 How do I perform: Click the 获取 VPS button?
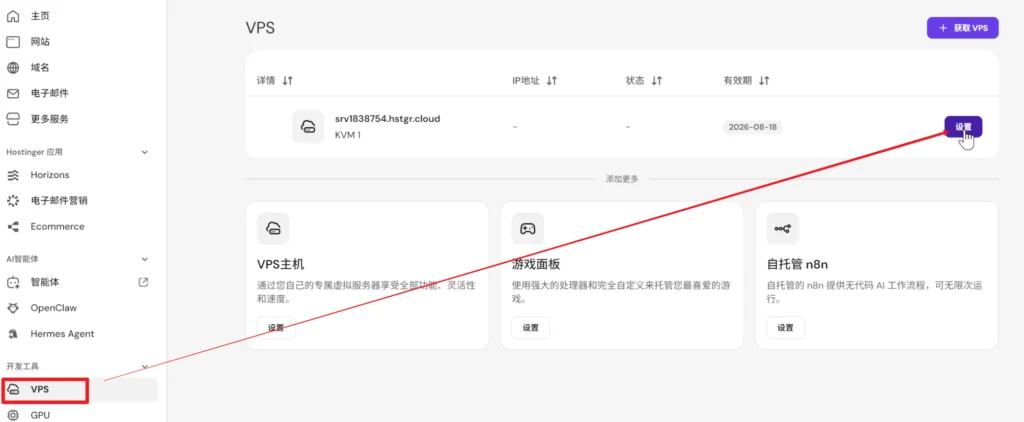click(963, 28)
